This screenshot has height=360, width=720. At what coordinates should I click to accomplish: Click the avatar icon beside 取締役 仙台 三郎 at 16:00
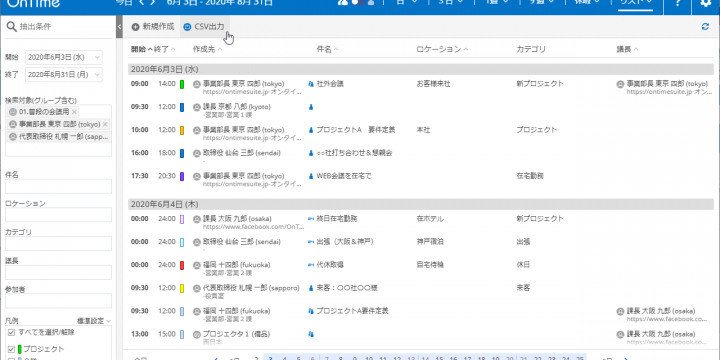(197, 153)
